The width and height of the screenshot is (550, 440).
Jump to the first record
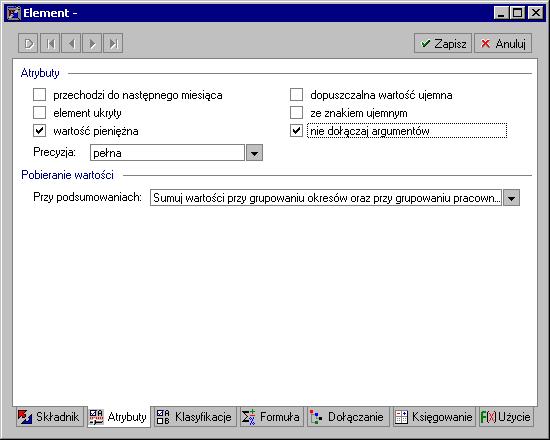[x=50, y=44]
